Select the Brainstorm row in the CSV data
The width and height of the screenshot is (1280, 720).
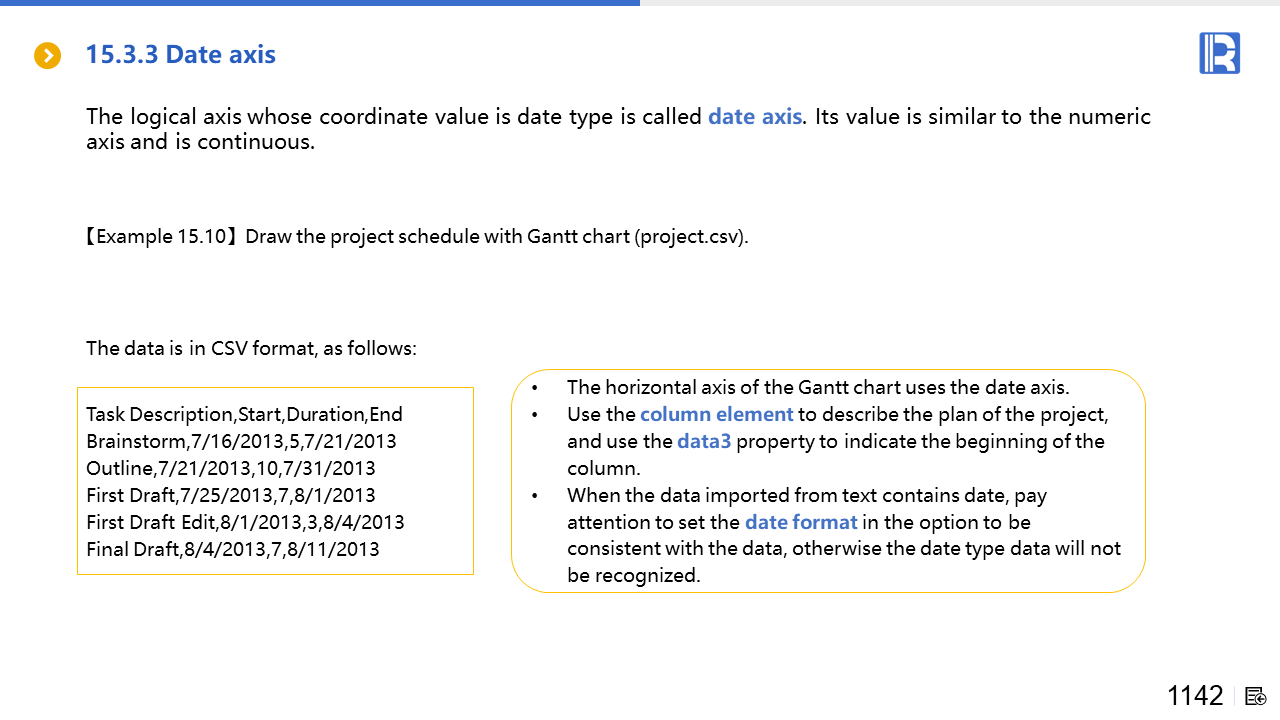[241, 441]
